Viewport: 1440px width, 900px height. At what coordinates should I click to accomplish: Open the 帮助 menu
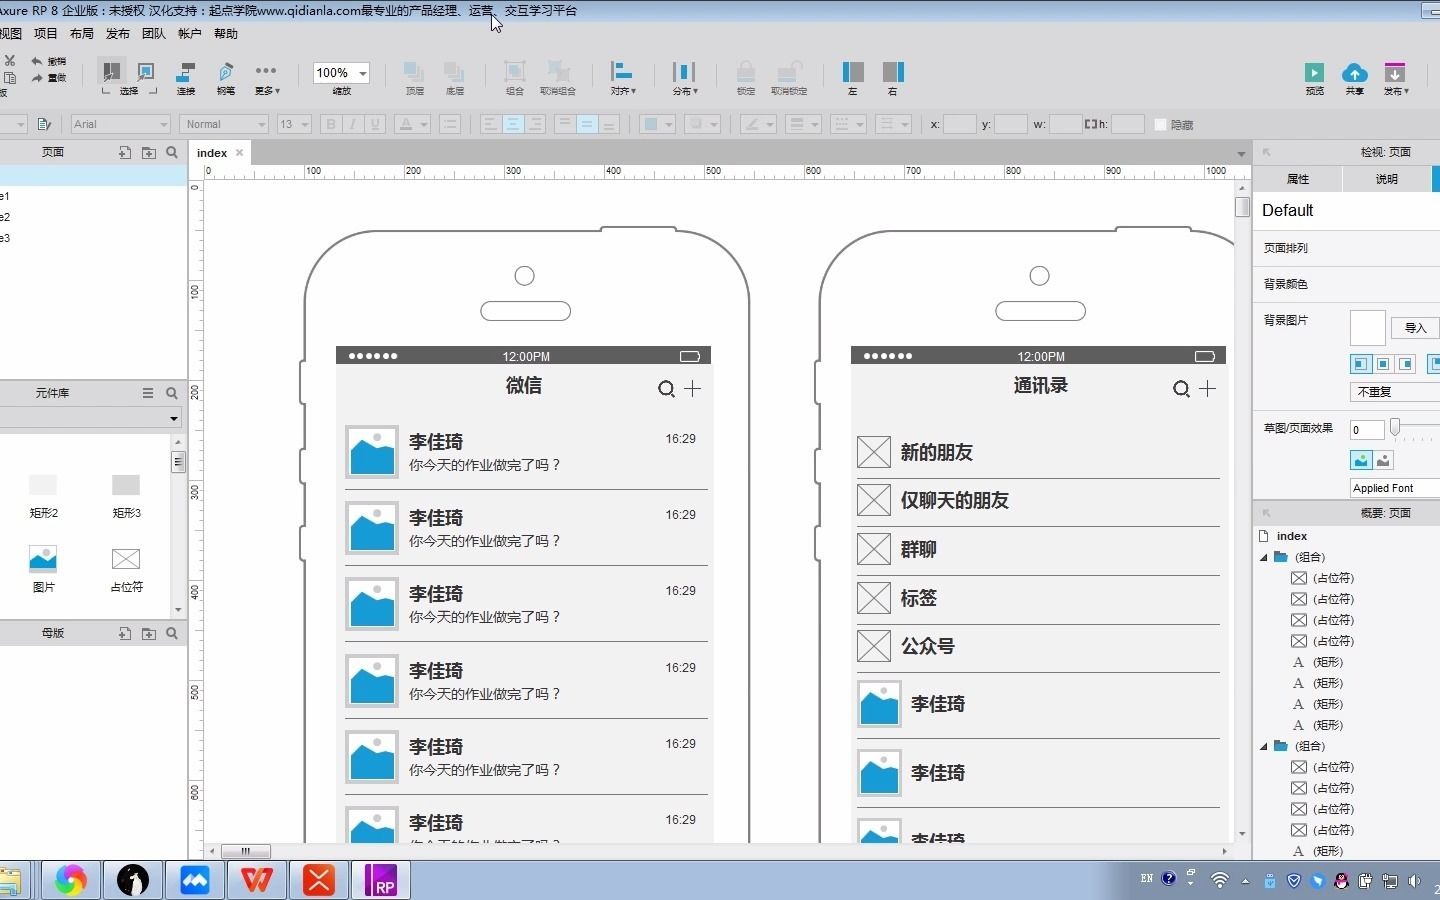click(x=226, y=34)
